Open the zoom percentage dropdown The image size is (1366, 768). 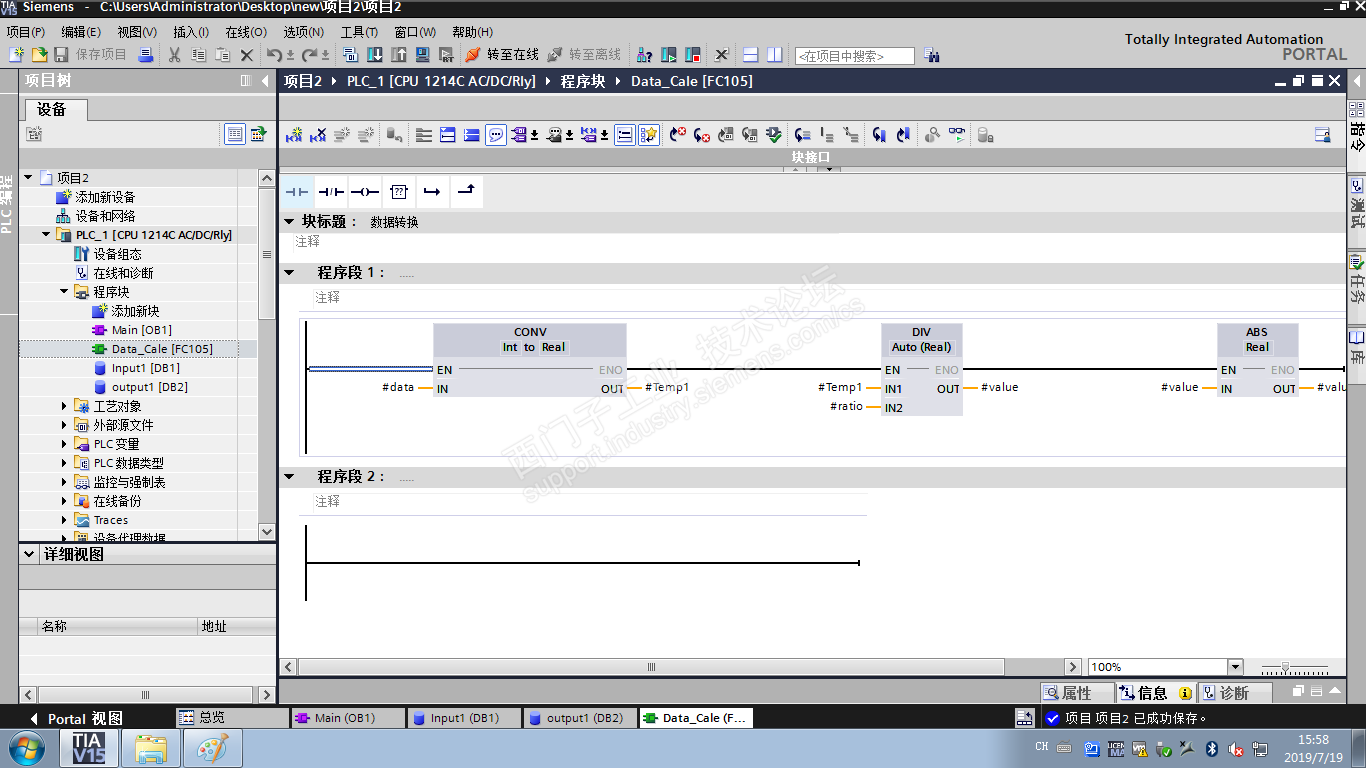pos(1235,667)
